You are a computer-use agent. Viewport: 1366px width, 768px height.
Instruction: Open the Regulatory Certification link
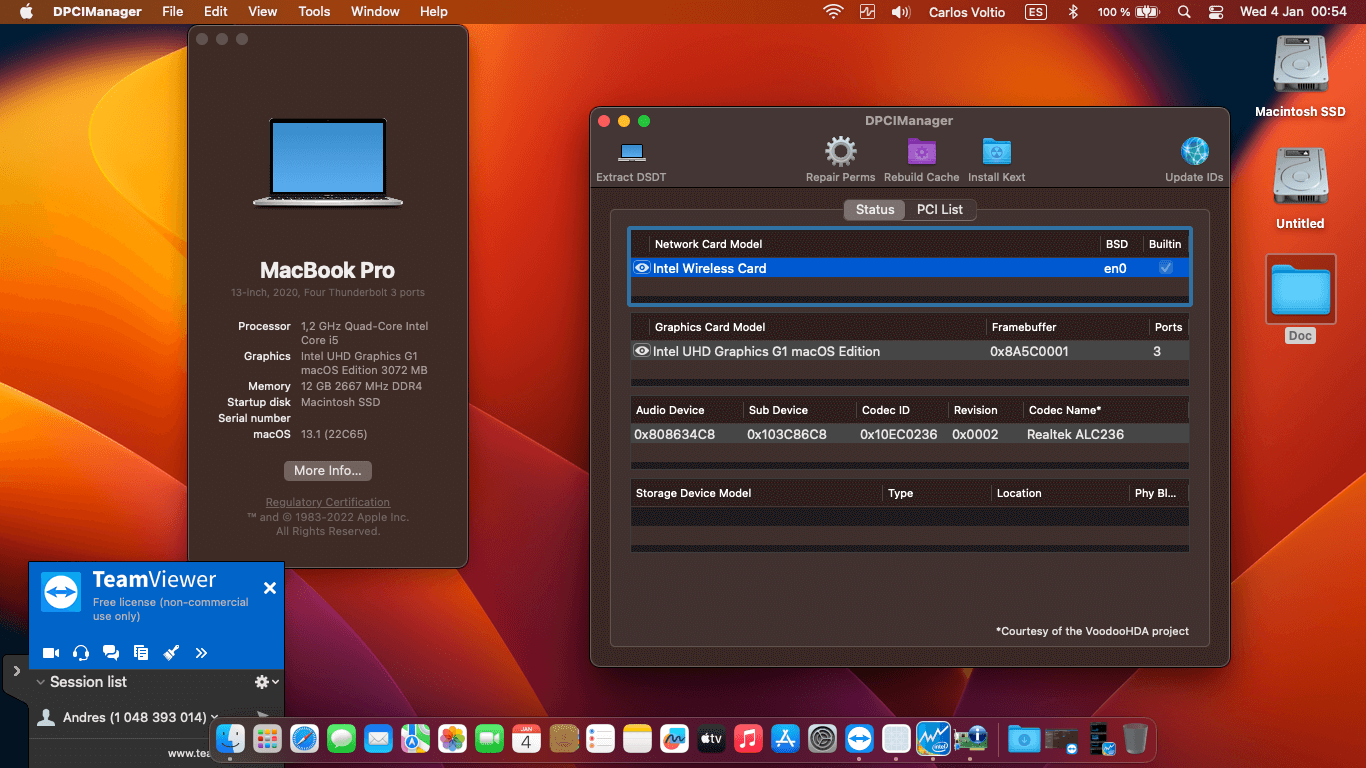[x=328, y=502]
